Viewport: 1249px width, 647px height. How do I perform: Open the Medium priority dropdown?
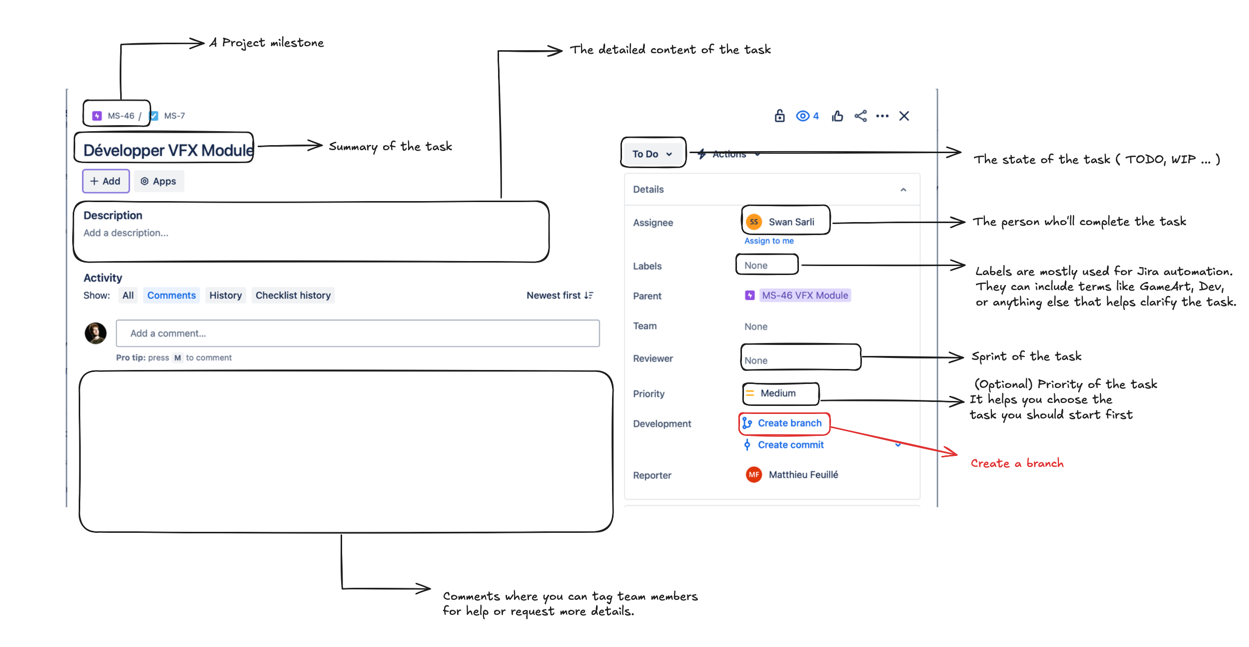point(779,393)
